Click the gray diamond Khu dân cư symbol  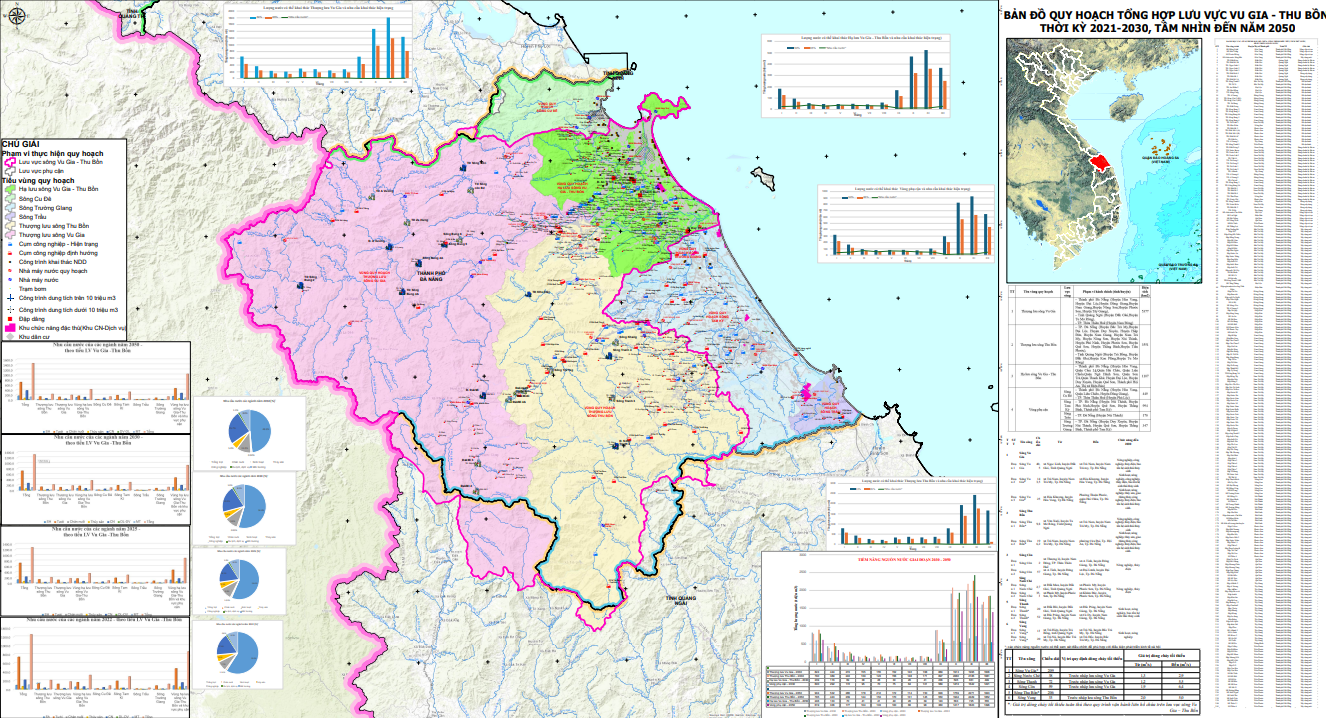click(x=10, y=337)
